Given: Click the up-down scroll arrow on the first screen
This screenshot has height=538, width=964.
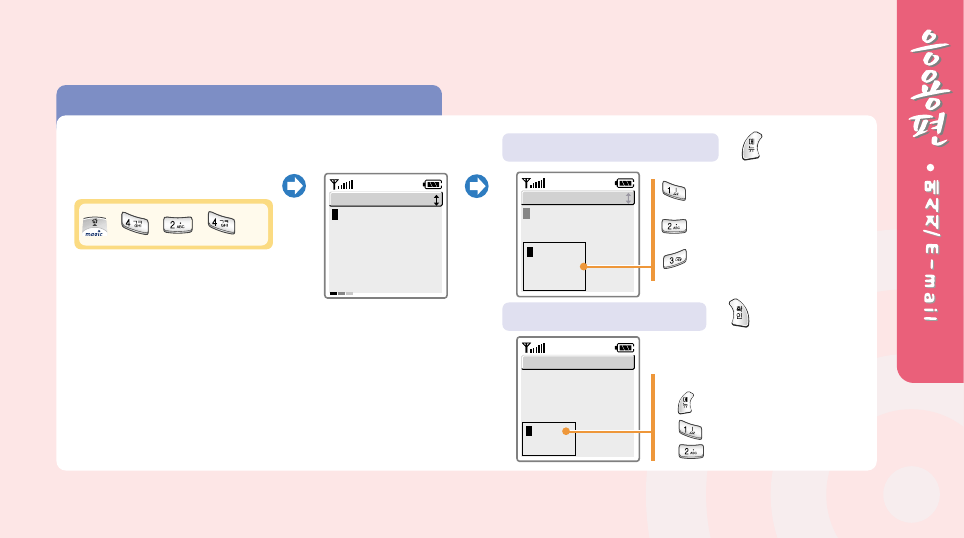Looking at the screenshot, I should (436, 200).
